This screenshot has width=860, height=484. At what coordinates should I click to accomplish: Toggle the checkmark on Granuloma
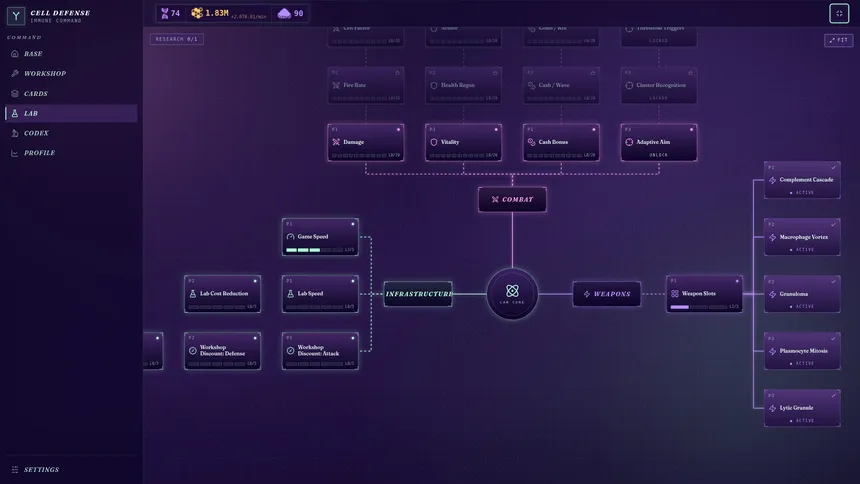[834, 282]
